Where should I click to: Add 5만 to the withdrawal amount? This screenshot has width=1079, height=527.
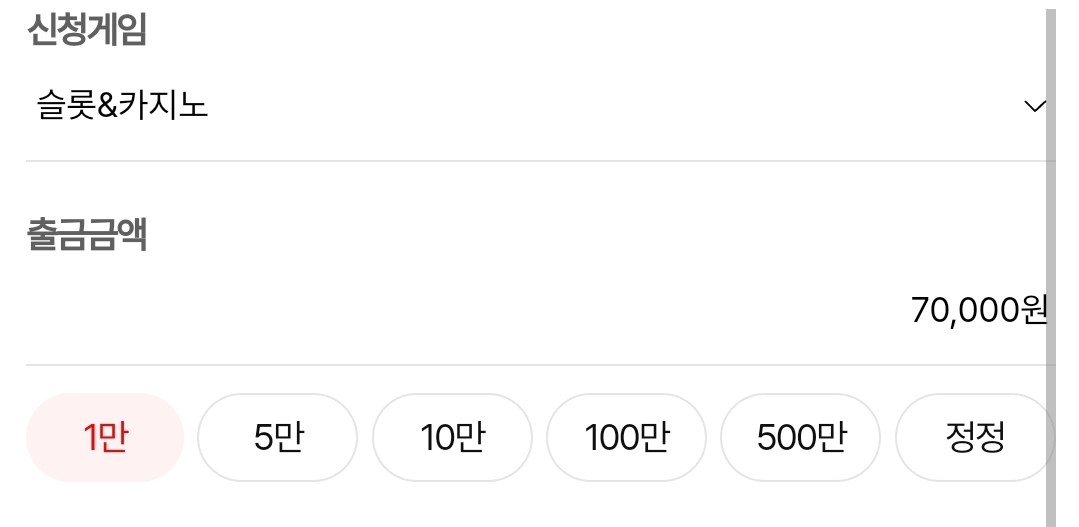coord(277,438)
